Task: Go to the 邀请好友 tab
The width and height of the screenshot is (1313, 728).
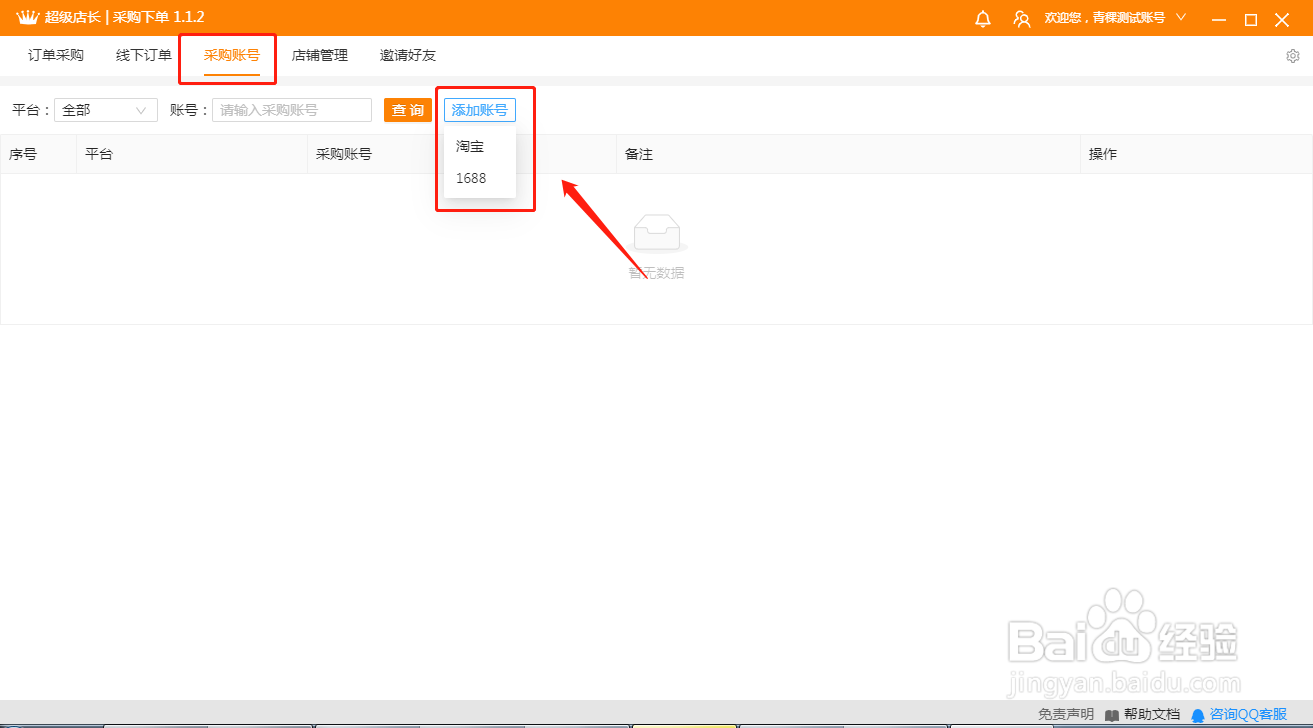Action: pyautogui.click(x=408, y=56)
